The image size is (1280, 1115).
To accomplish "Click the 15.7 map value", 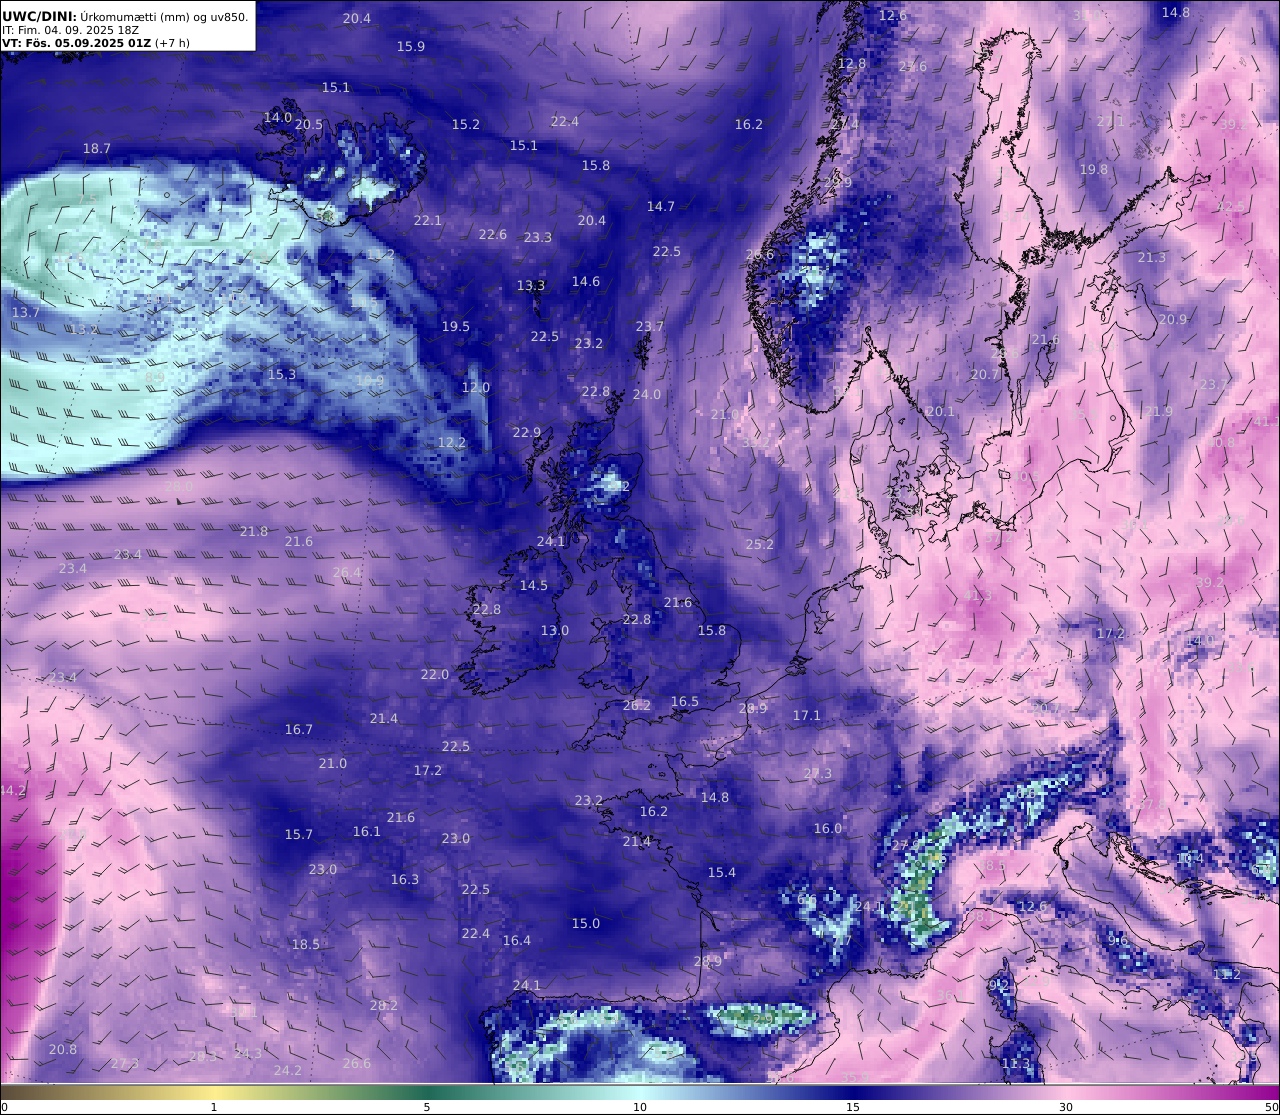I will (x=299, y=835).
